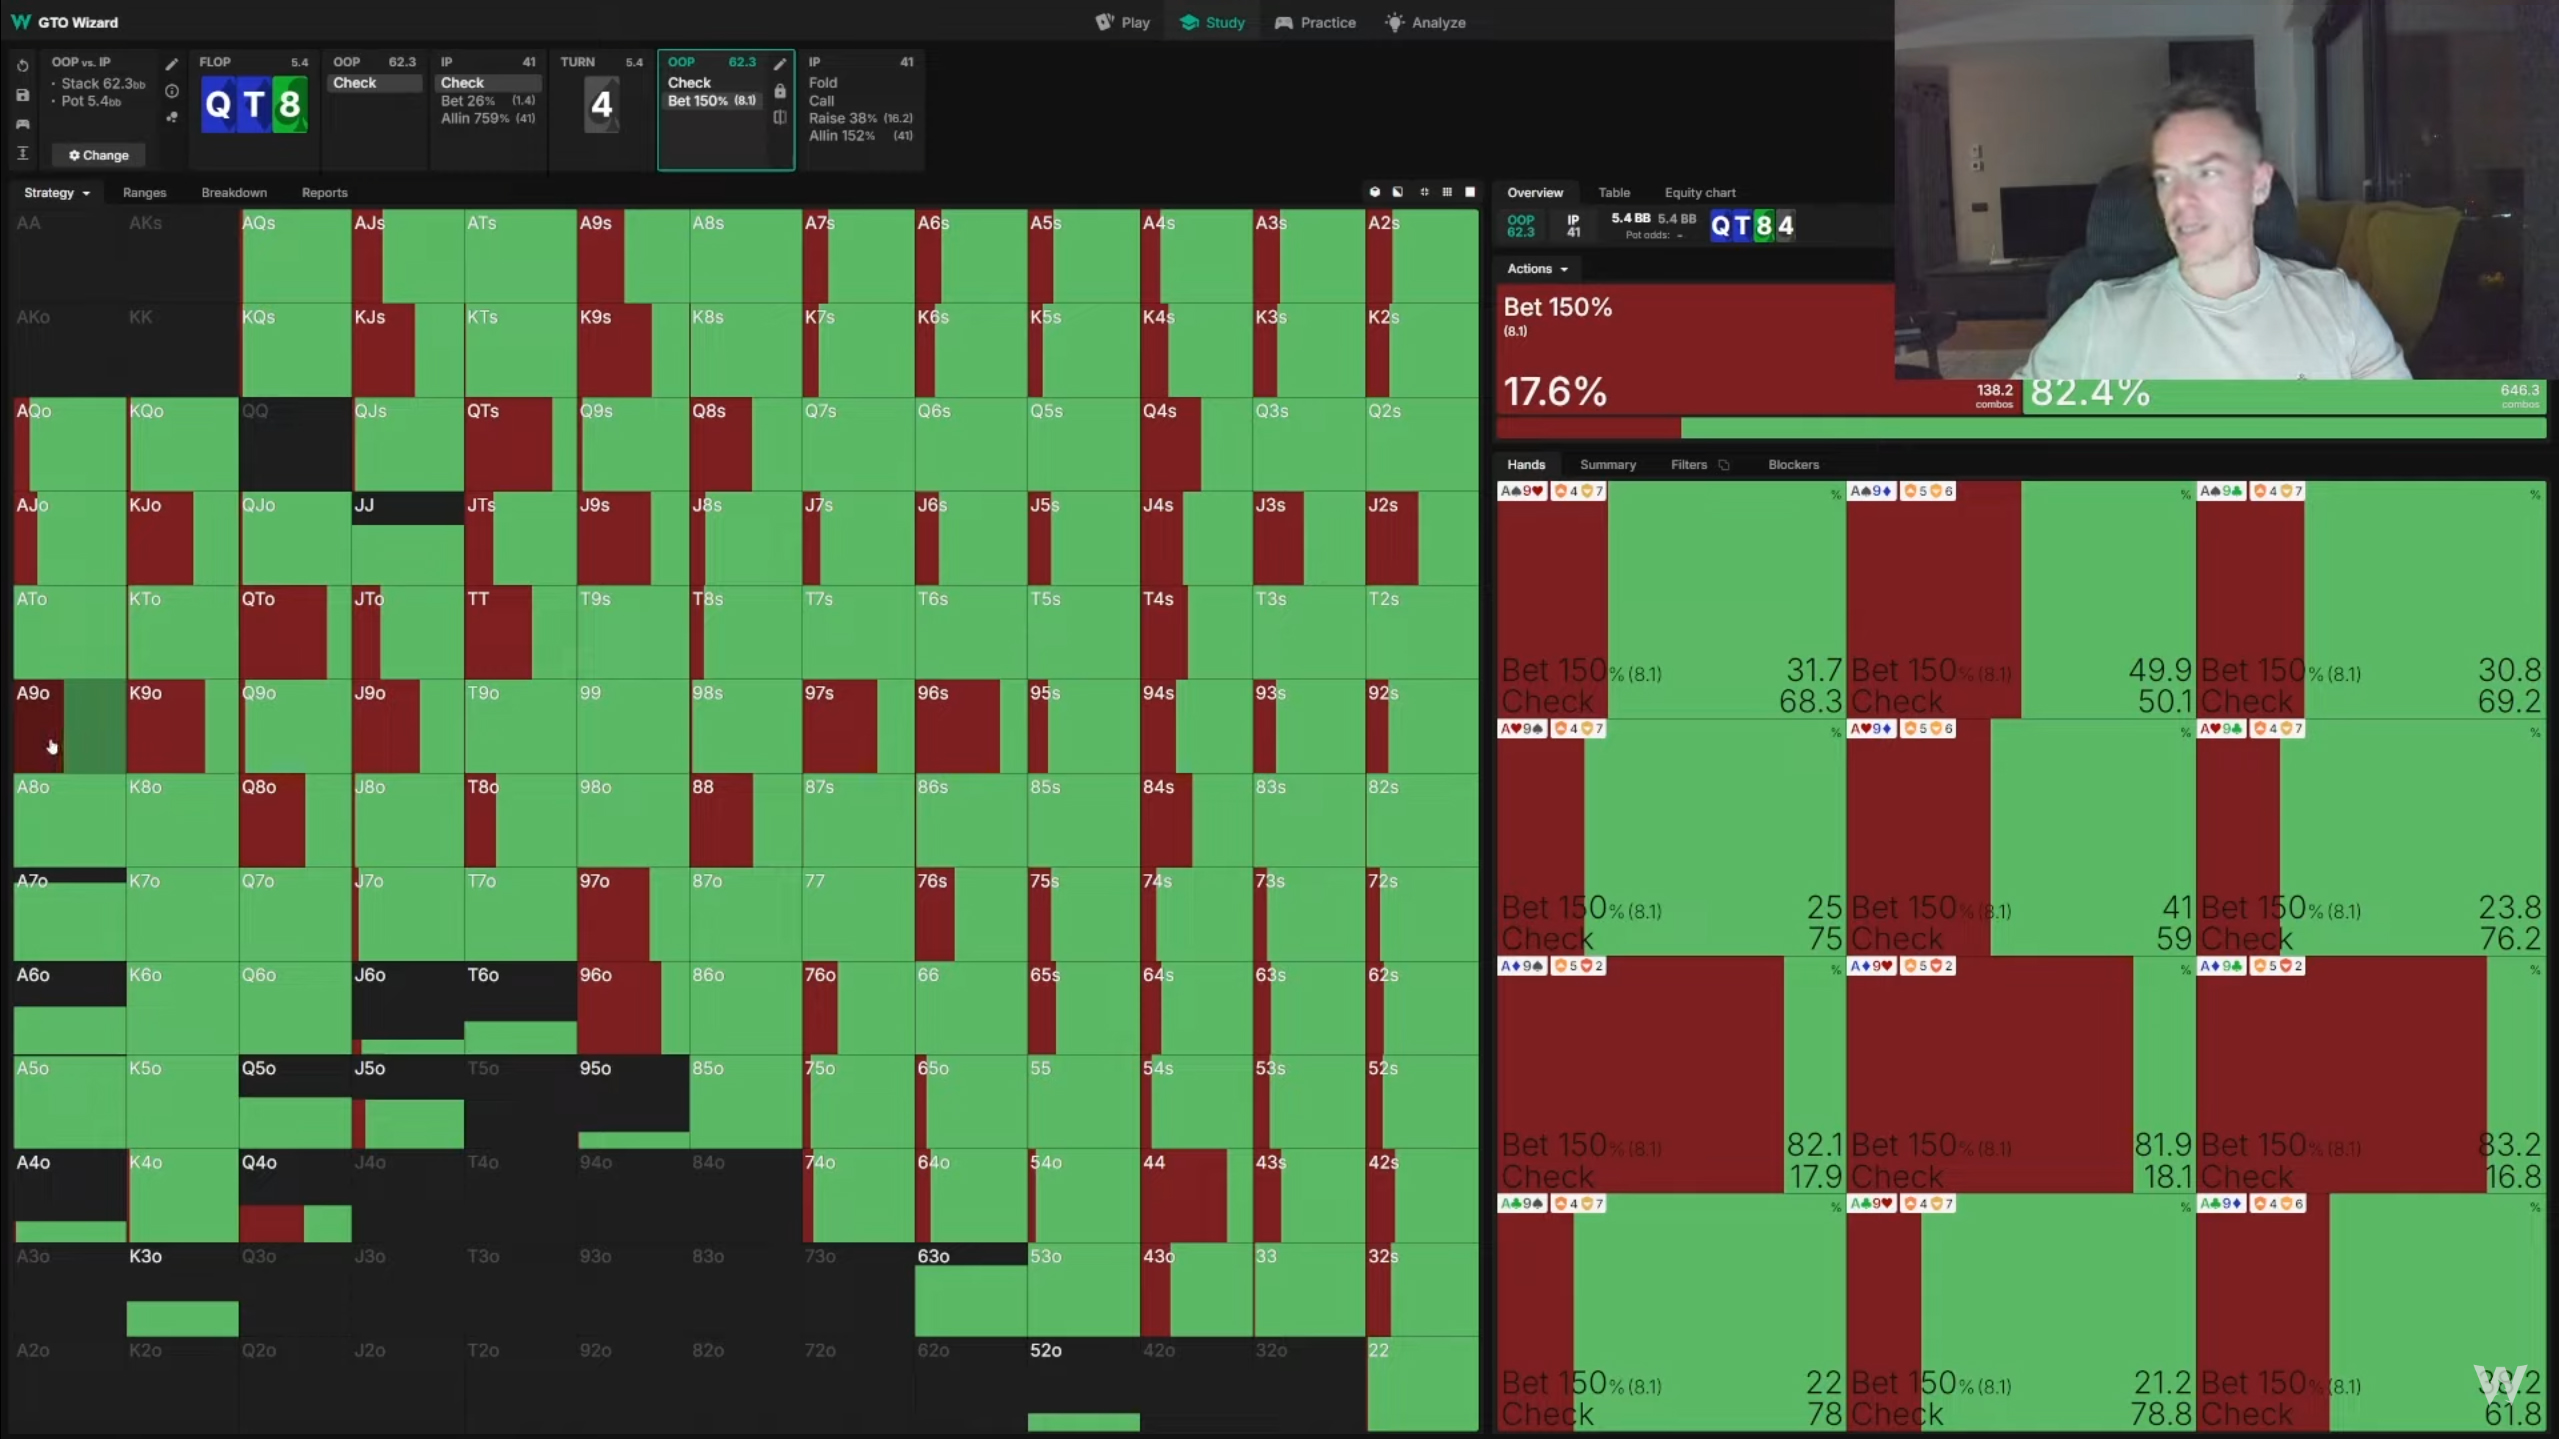This screenshot has height=1439, width=2559.
Task: Select the solid white square view toggle
Action: (1470, 192)
